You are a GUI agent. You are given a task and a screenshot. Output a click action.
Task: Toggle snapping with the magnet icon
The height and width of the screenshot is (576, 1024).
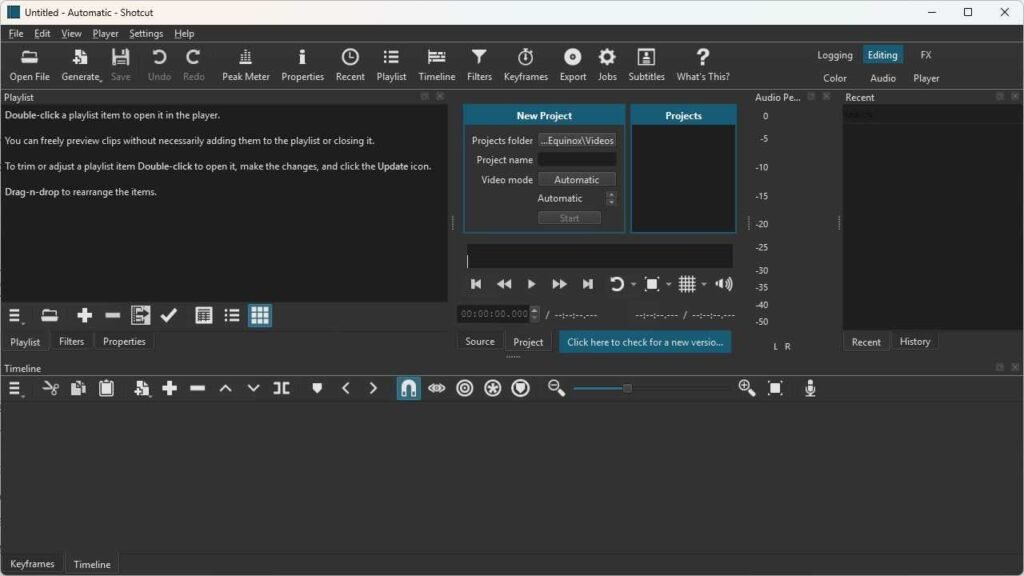click(408, 388)
